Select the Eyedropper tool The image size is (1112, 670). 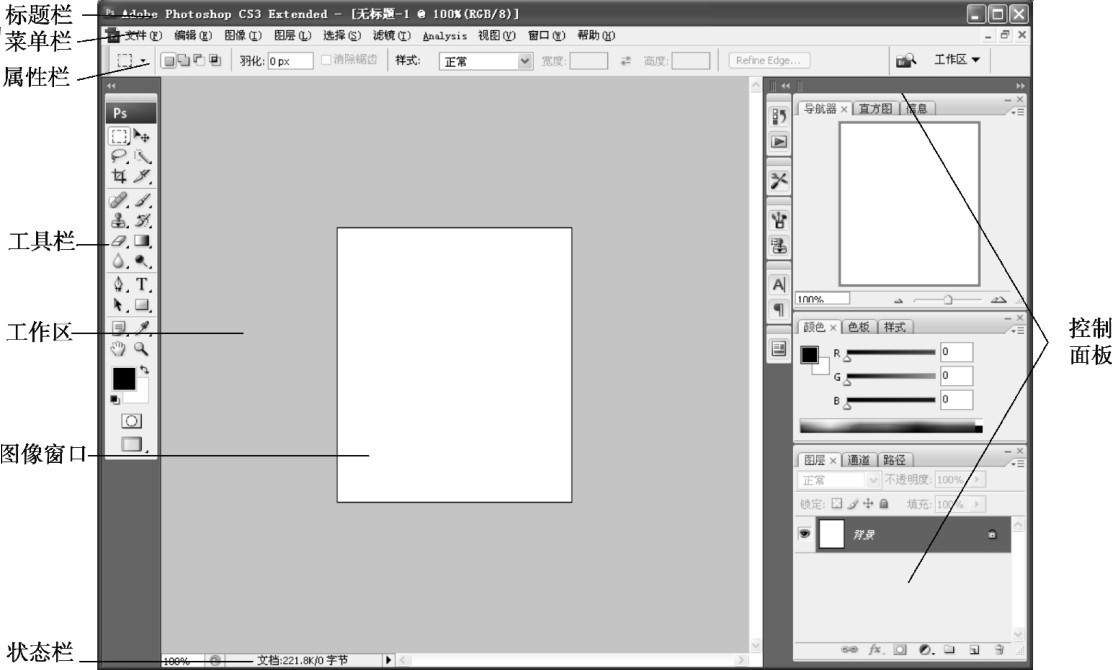(142, 328)
